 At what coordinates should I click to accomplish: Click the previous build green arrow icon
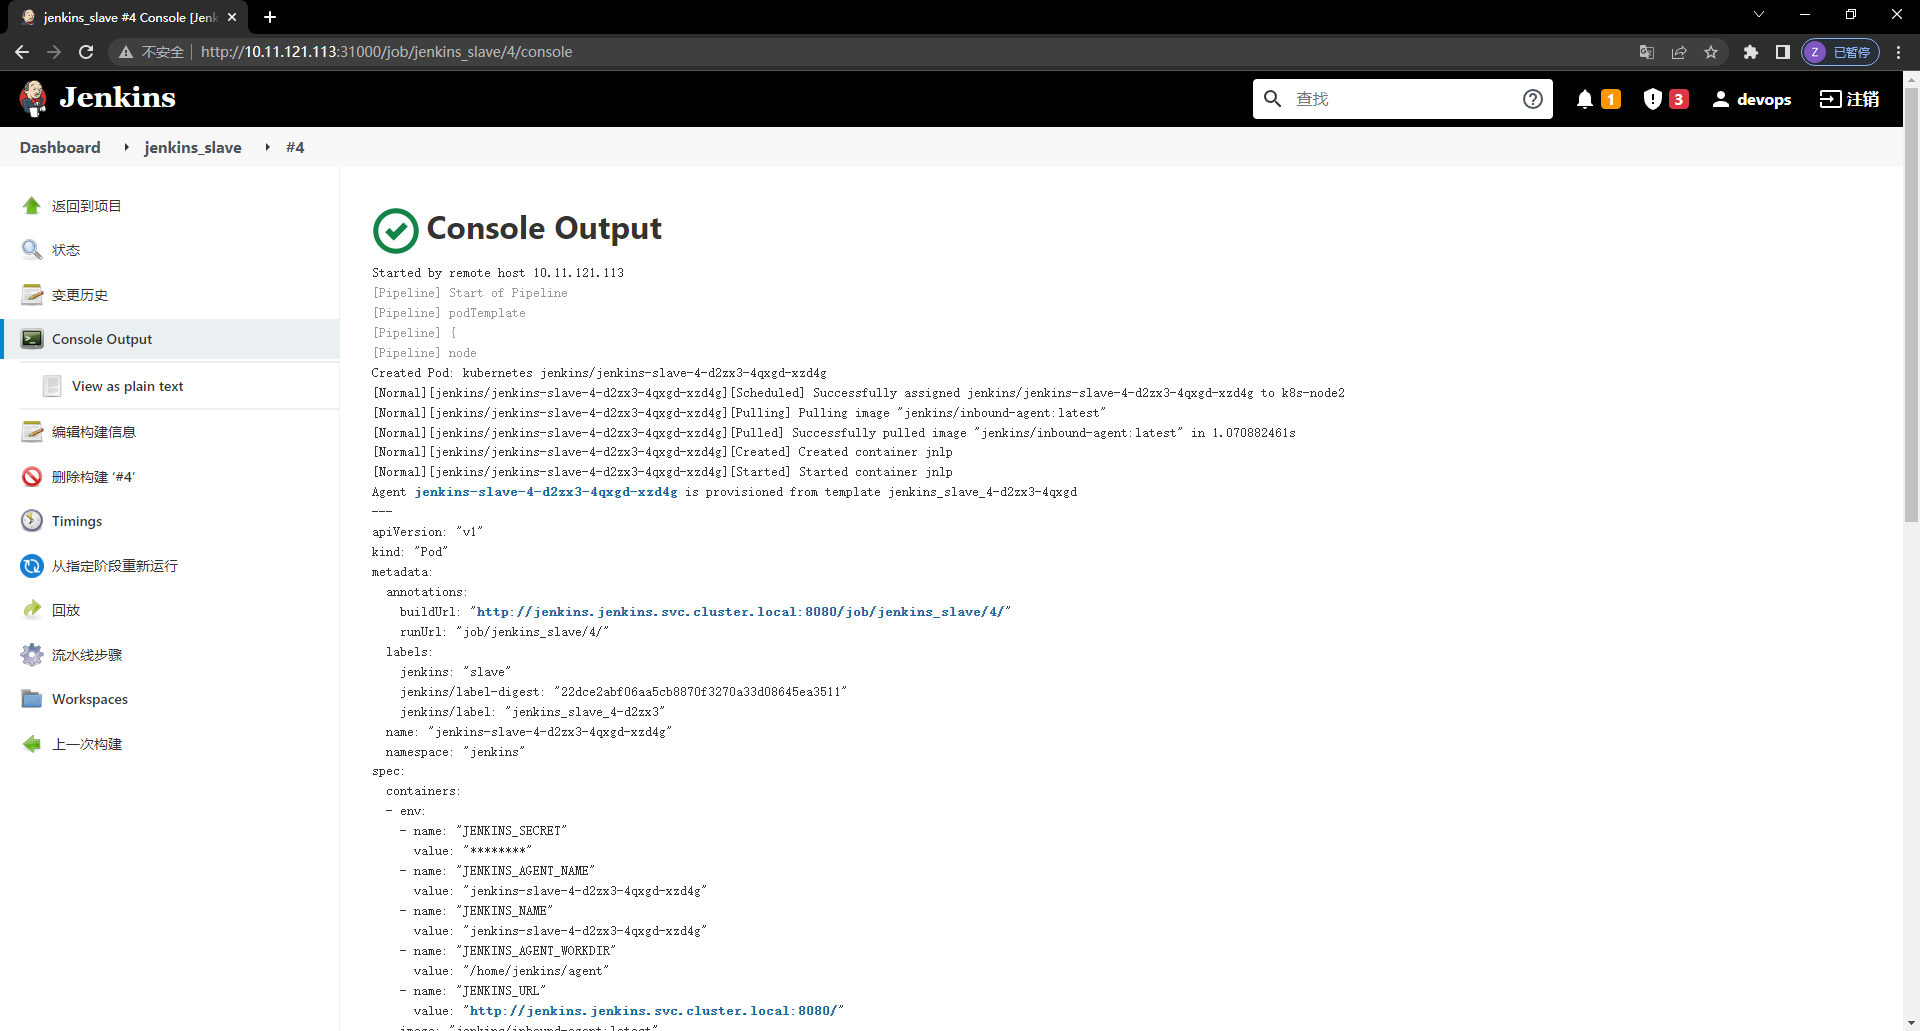coord(32,744)
